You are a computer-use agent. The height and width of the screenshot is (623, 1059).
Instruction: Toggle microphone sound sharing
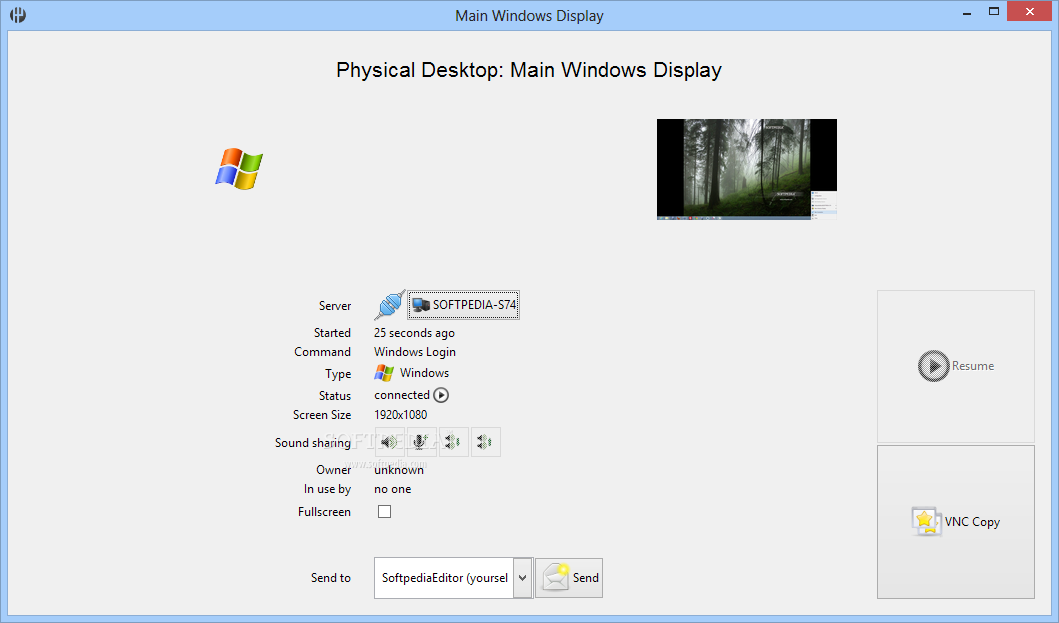pyautogui.click(x=421, y=442)
